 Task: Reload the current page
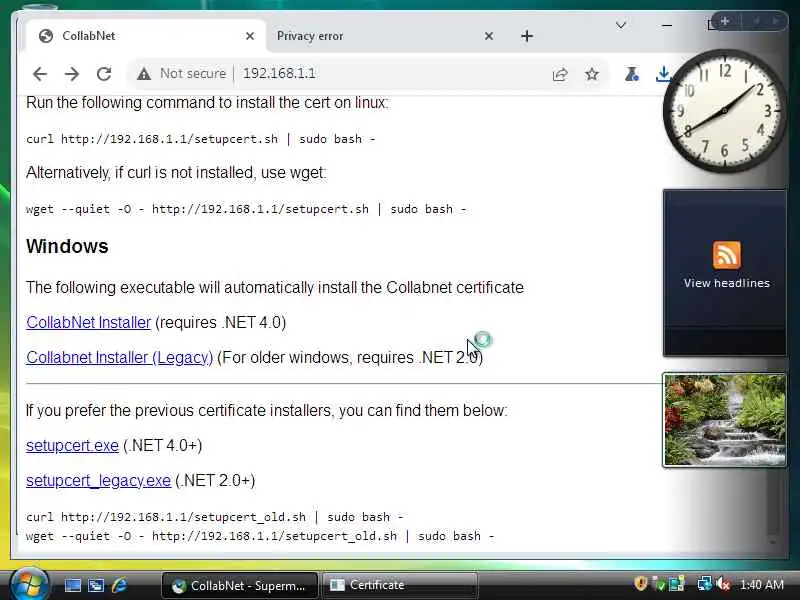click(104, 74)
